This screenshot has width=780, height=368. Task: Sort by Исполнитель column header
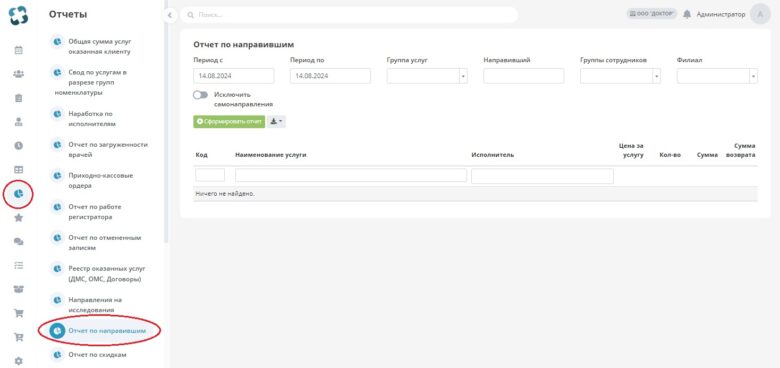492,155
